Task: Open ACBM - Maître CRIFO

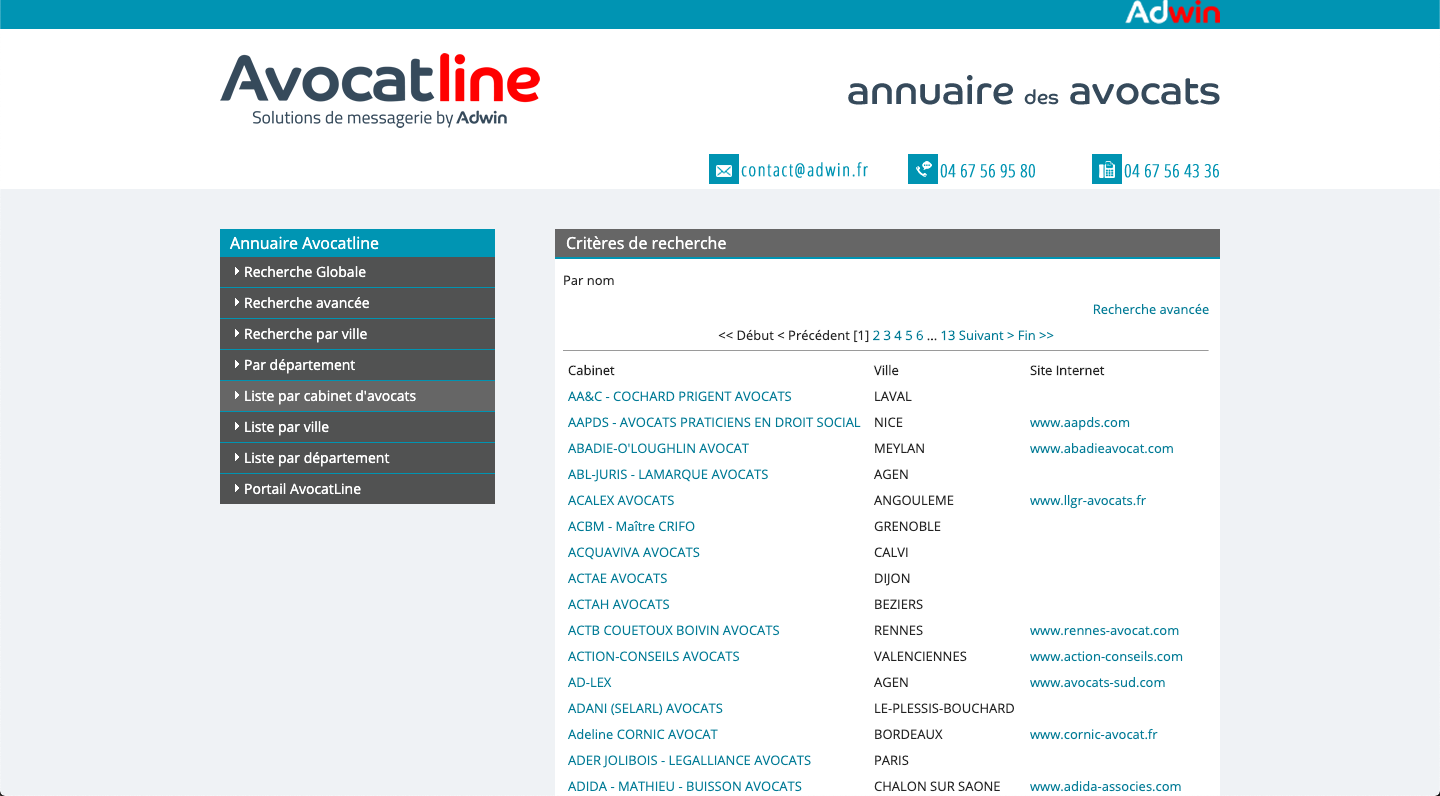Action: tap(631, 527)
